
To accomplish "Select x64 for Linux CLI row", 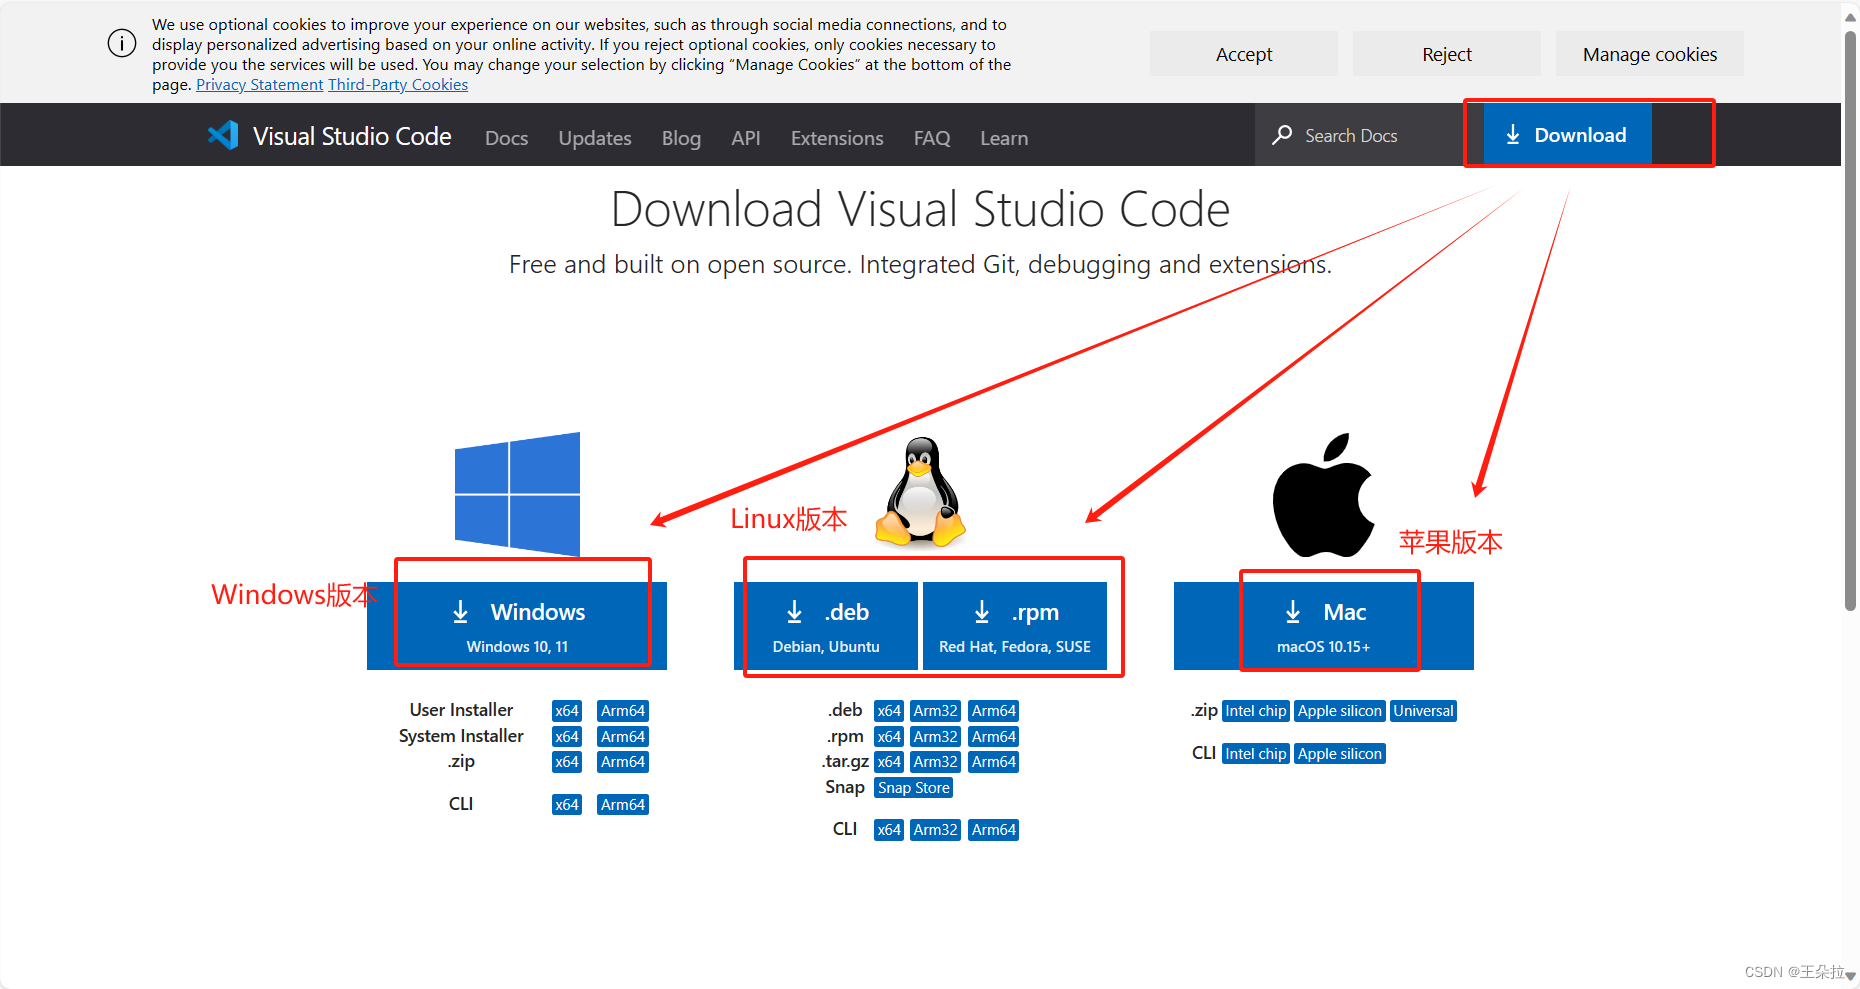I will tap(889, 830).
